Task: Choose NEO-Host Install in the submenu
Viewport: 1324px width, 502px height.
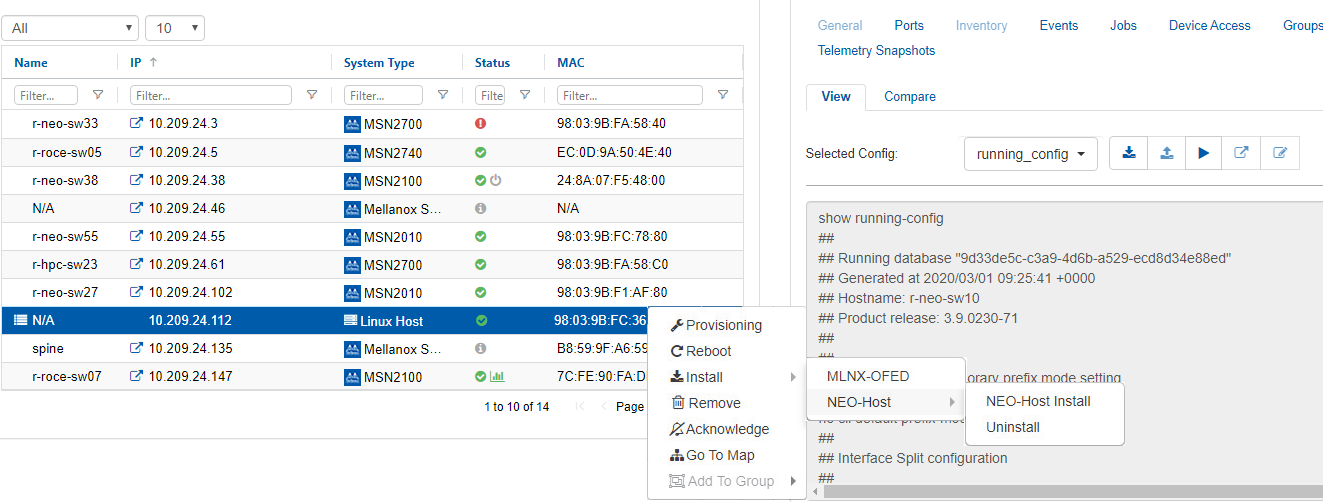Action: (x=1038, y=401)
